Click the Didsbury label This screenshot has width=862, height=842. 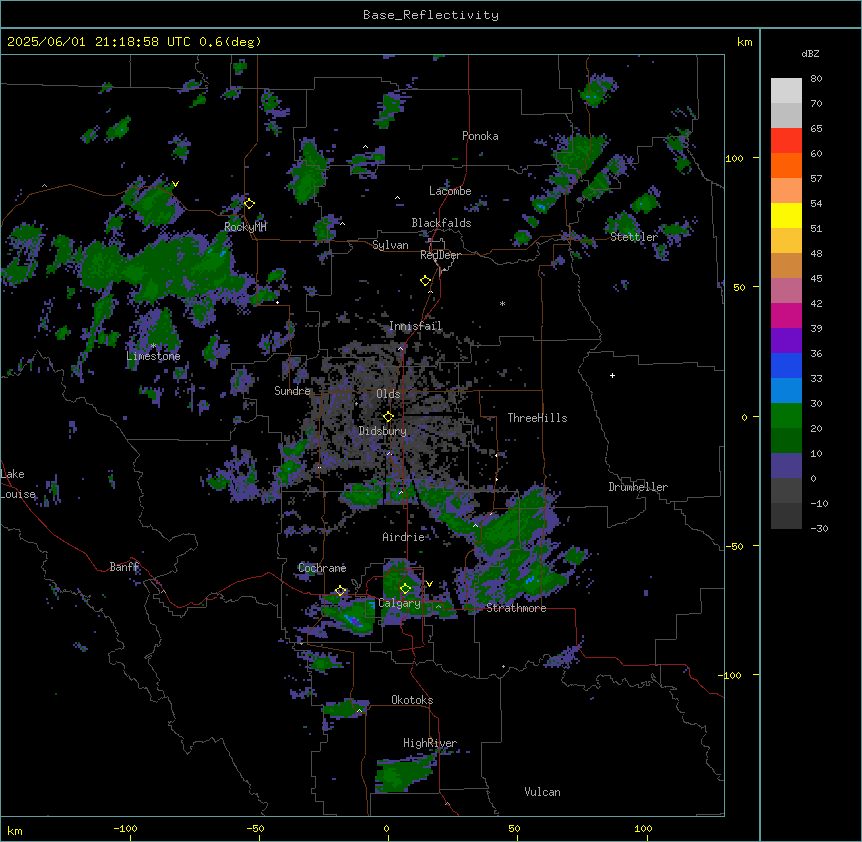point(383,431)
